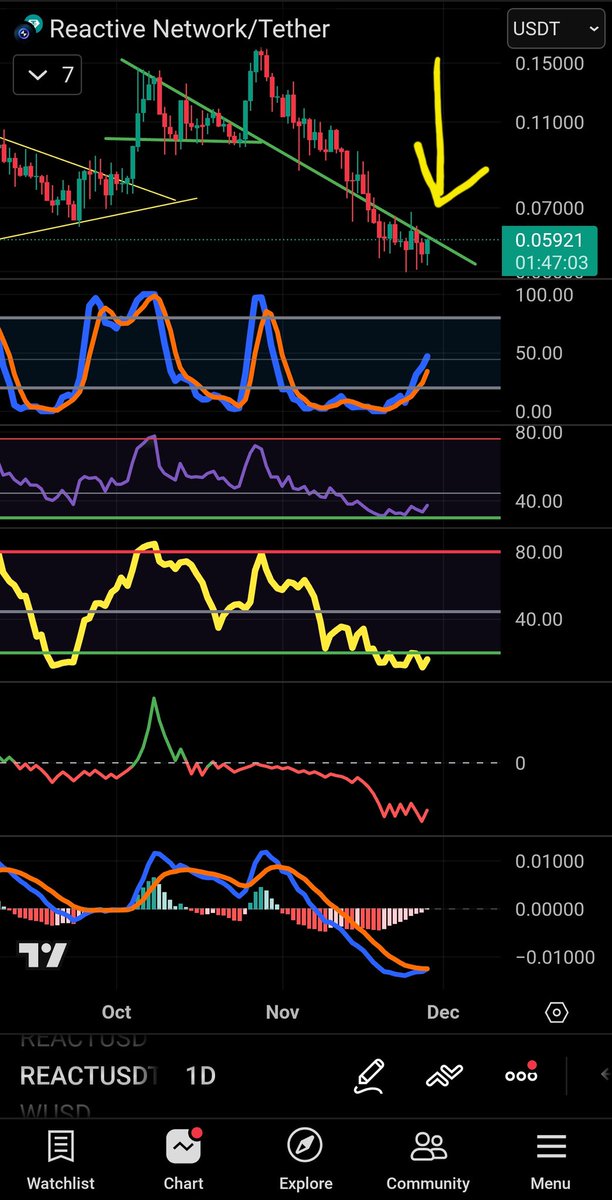Viewport: 612px width, 1200px height.
Task: Tap the REACTUSDT symbol search label
Action: coord(89,1076)
